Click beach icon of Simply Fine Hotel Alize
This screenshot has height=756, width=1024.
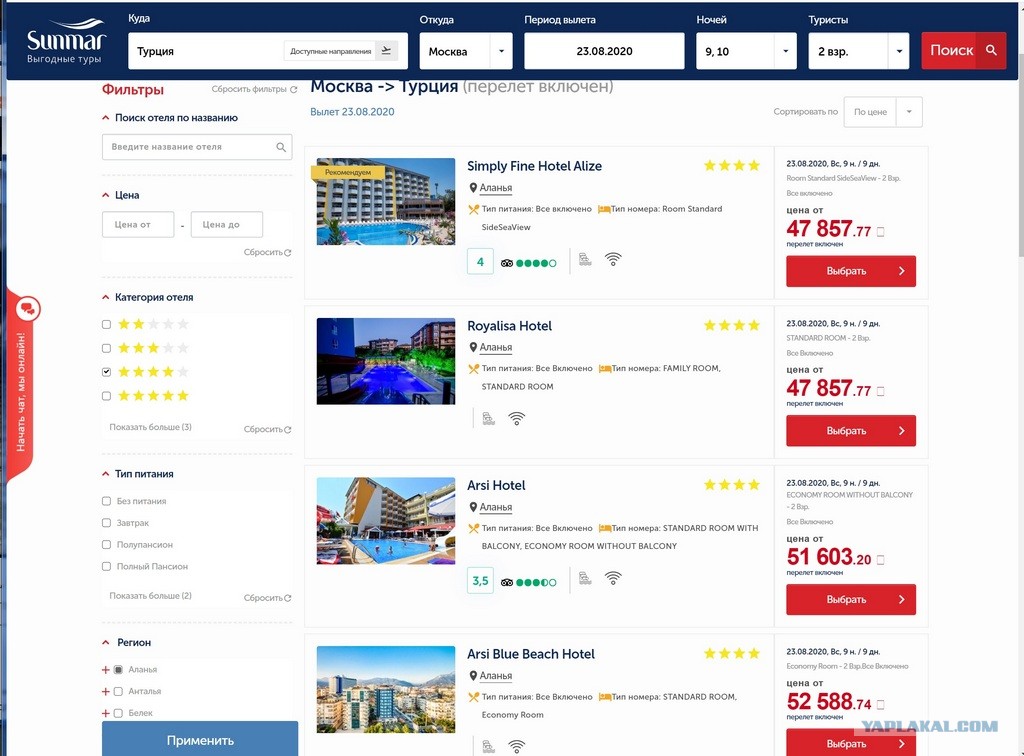tap(585, 260)
